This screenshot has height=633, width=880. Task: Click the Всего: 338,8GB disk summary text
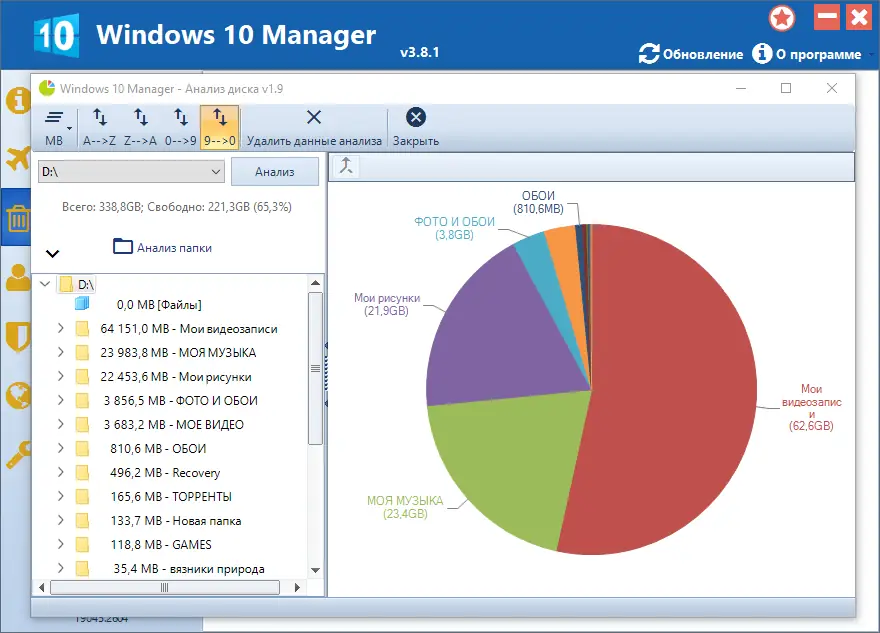tap(177, 207)
